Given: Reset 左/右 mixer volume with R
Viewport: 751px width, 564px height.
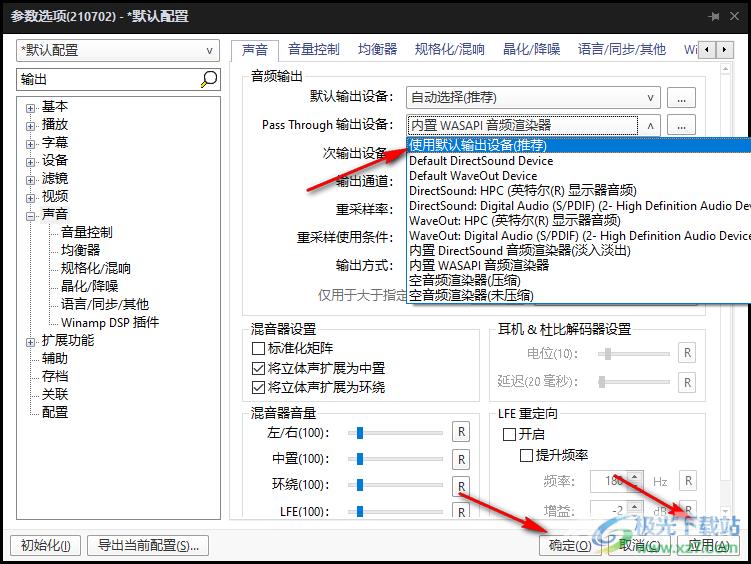Looking at the screenshot, I should point(461,432).
